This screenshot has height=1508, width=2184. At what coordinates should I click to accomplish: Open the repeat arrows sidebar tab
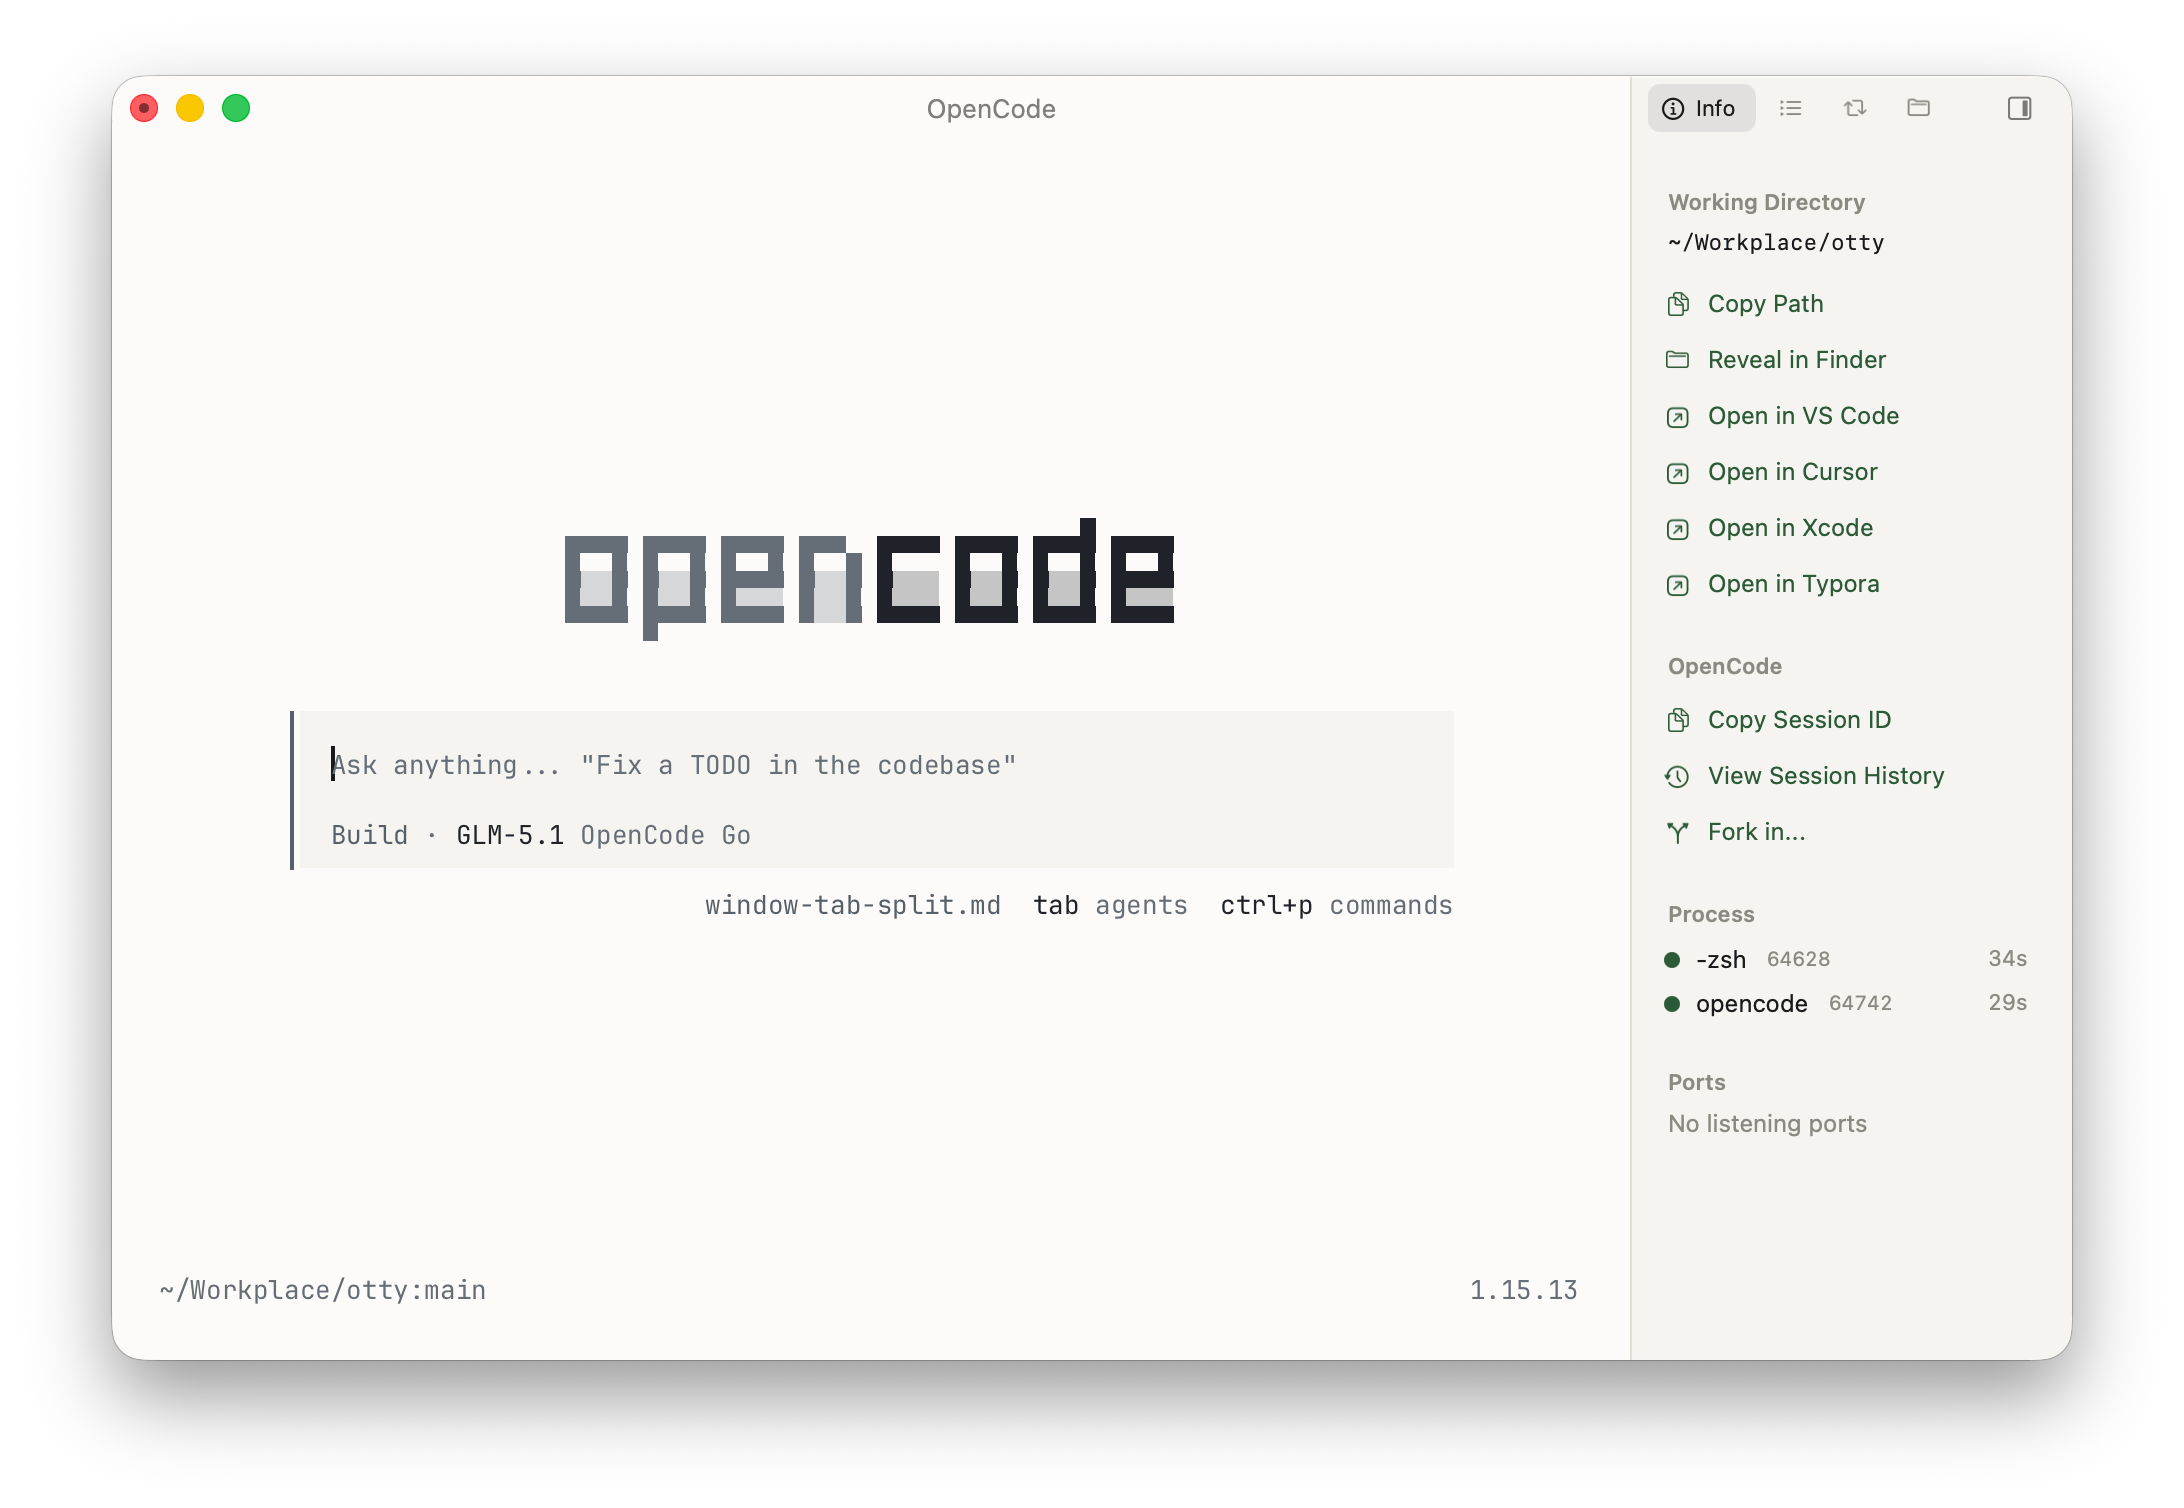[x=1855, y=108]
